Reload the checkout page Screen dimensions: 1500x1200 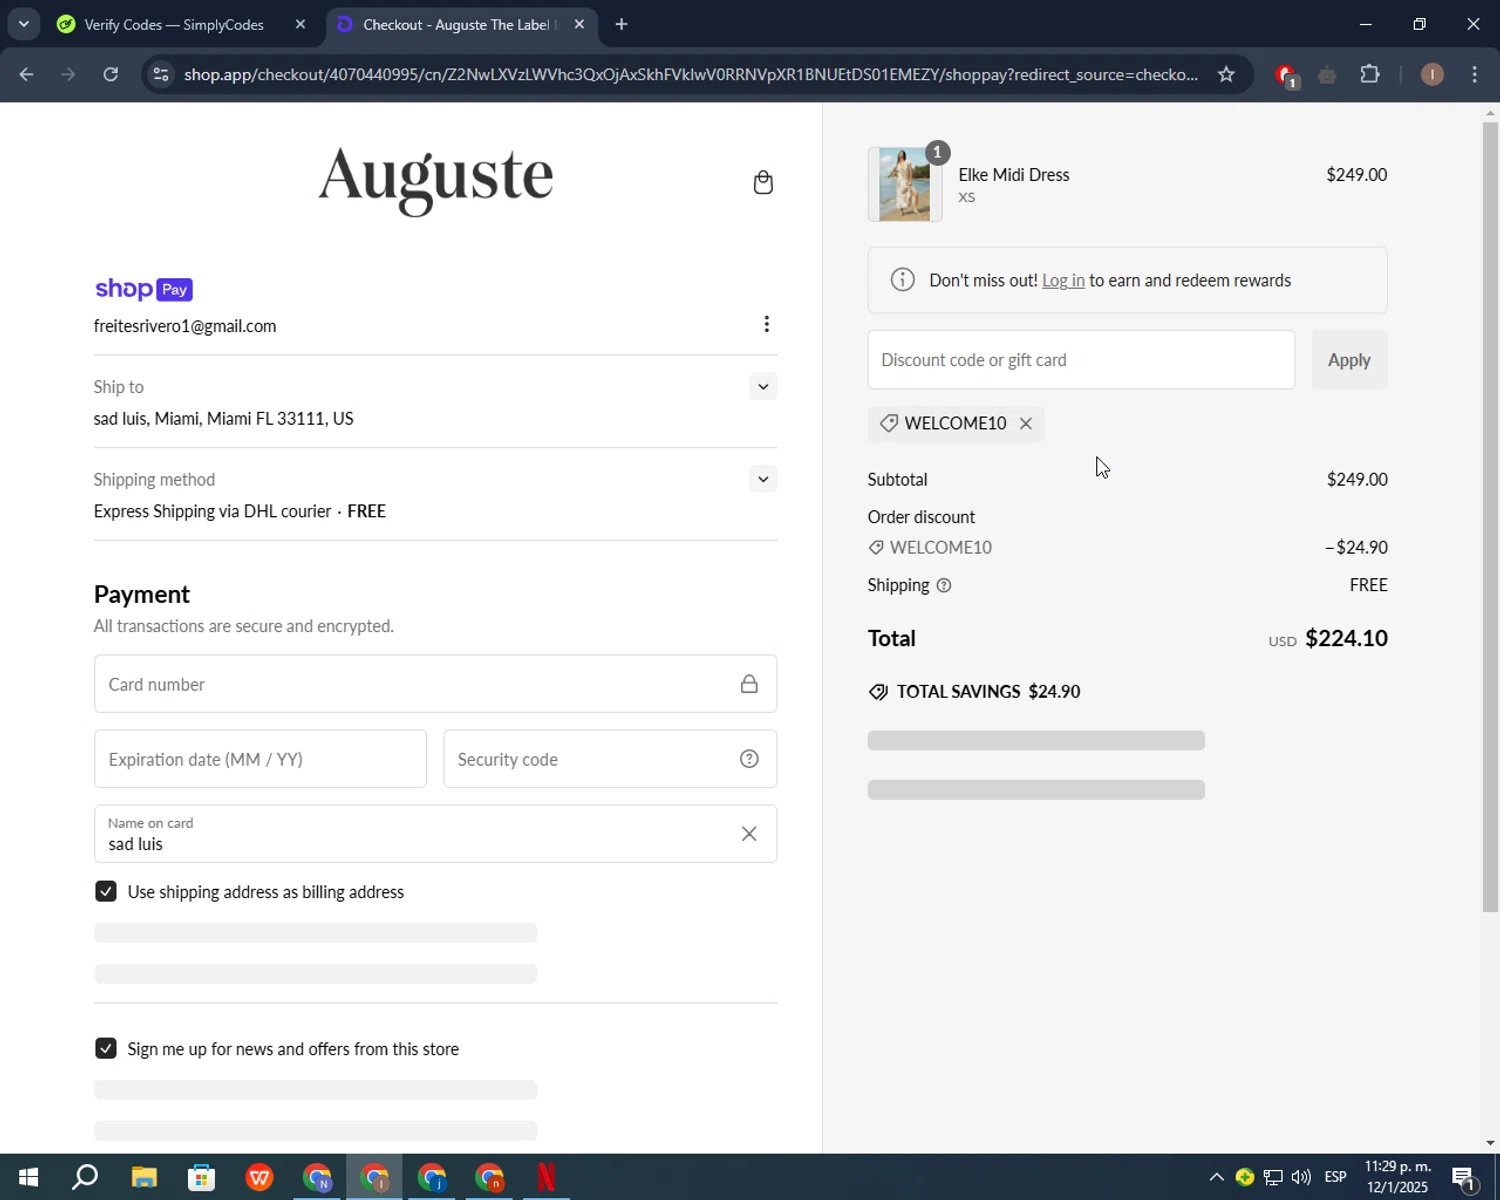pos(111,74)
